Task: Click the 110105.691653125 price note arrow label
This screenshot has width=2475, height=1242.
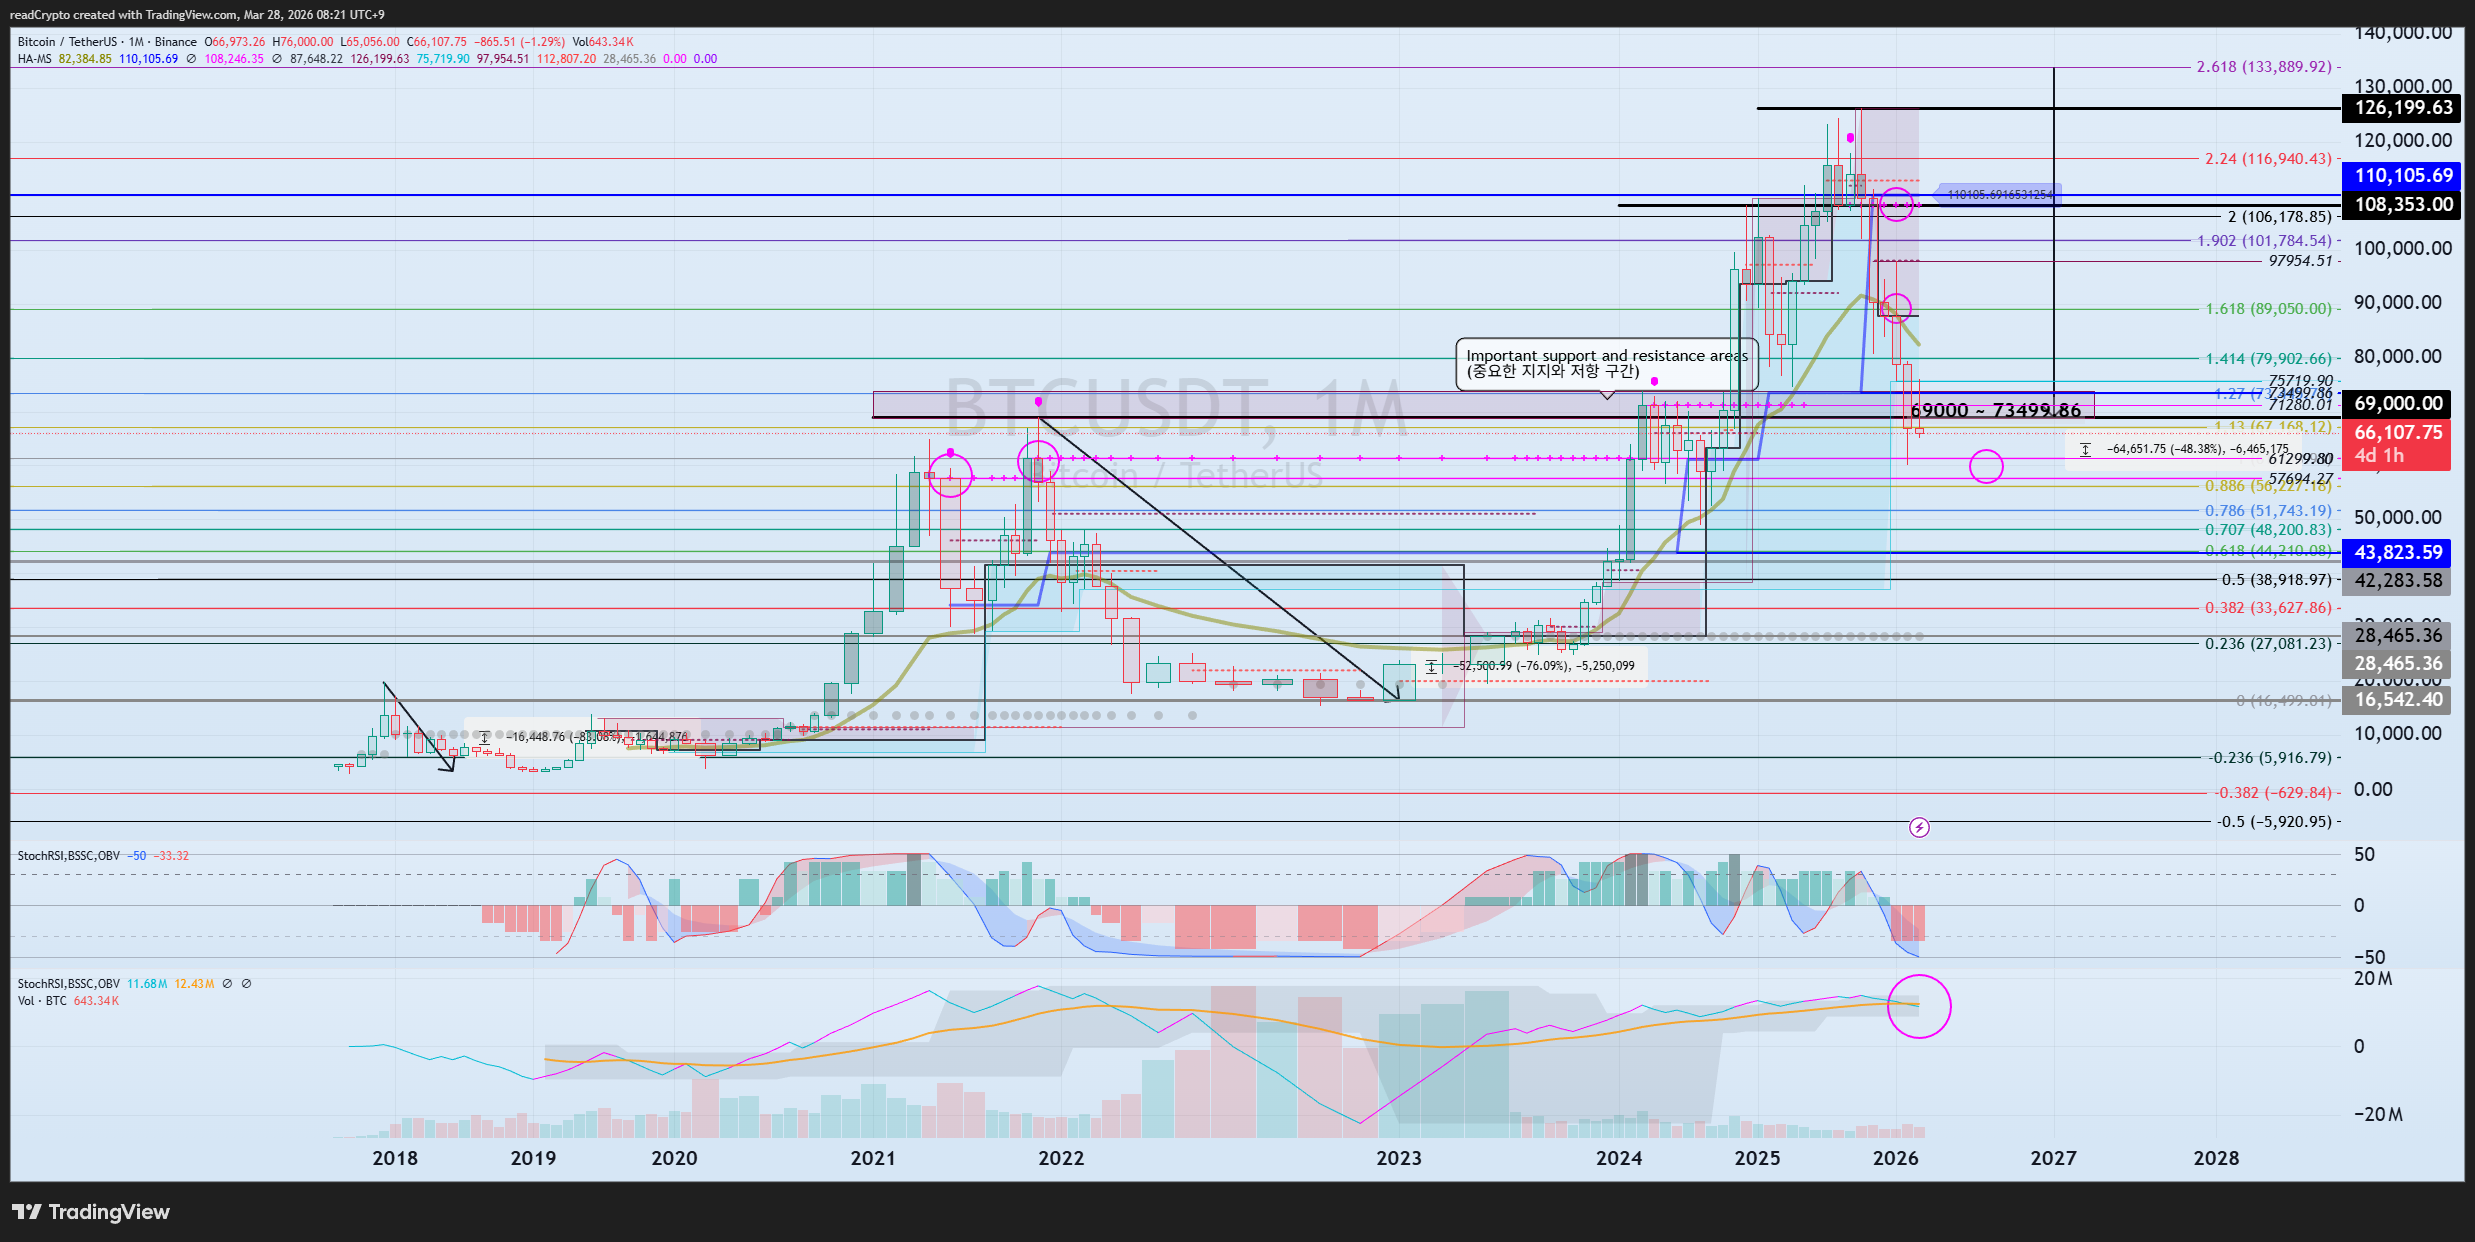Action: tap(1996, 195)
